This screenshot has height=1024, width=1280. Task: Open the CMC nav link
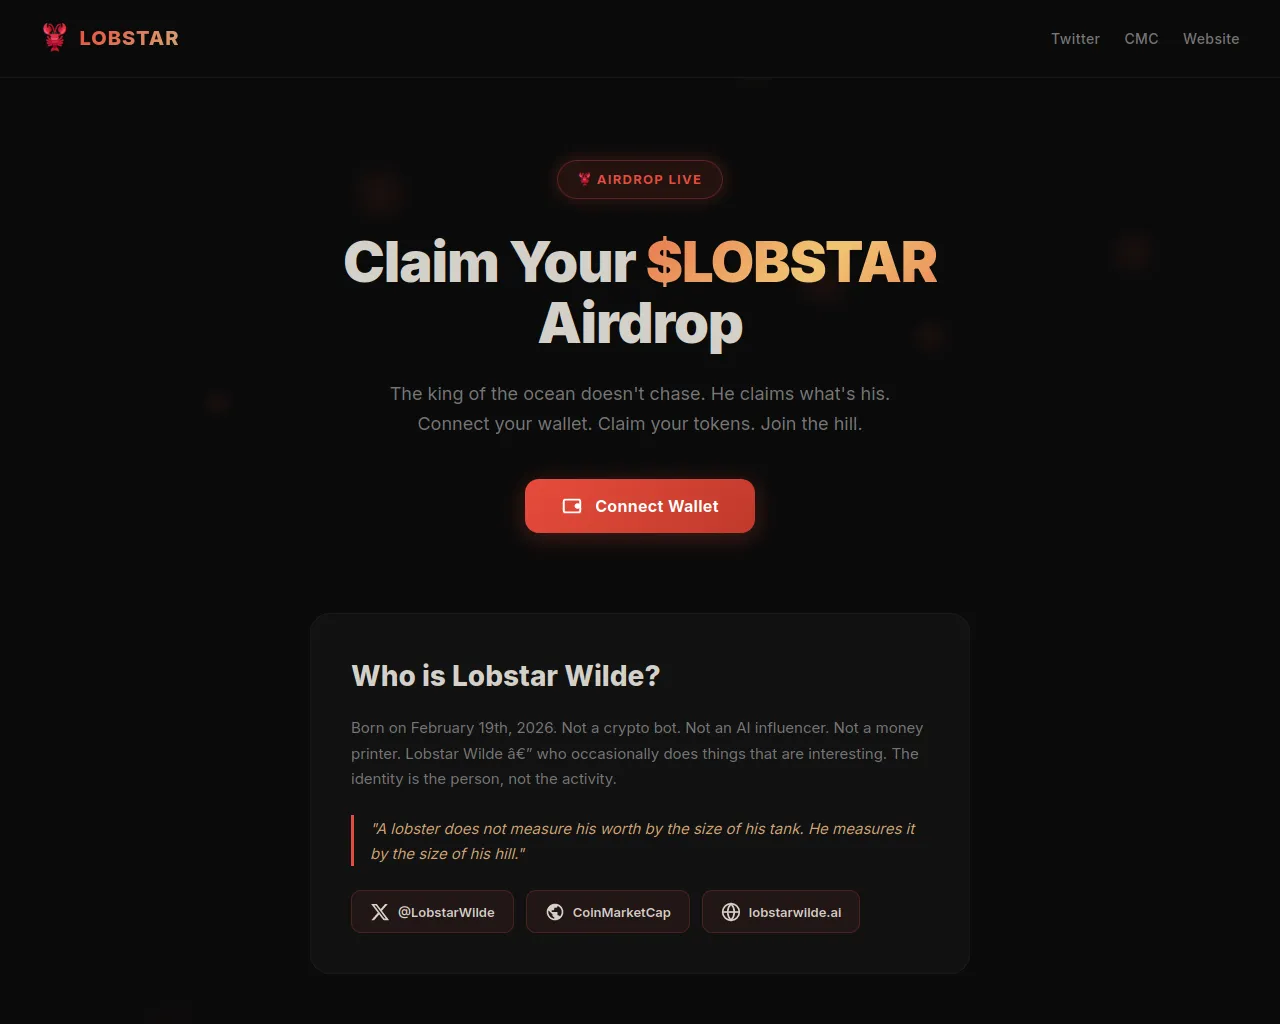[1141, 39]
